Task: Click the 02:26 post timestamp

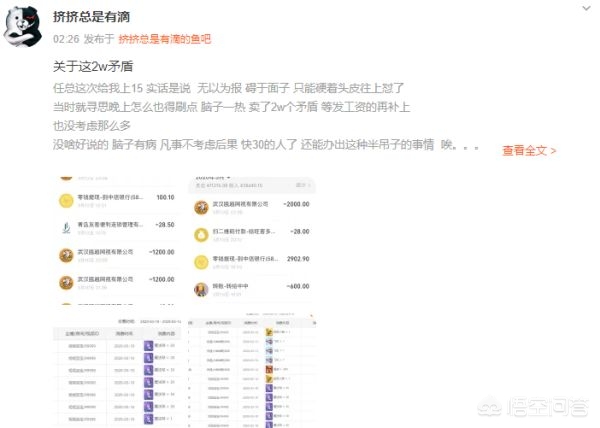Action: (66, 39)
